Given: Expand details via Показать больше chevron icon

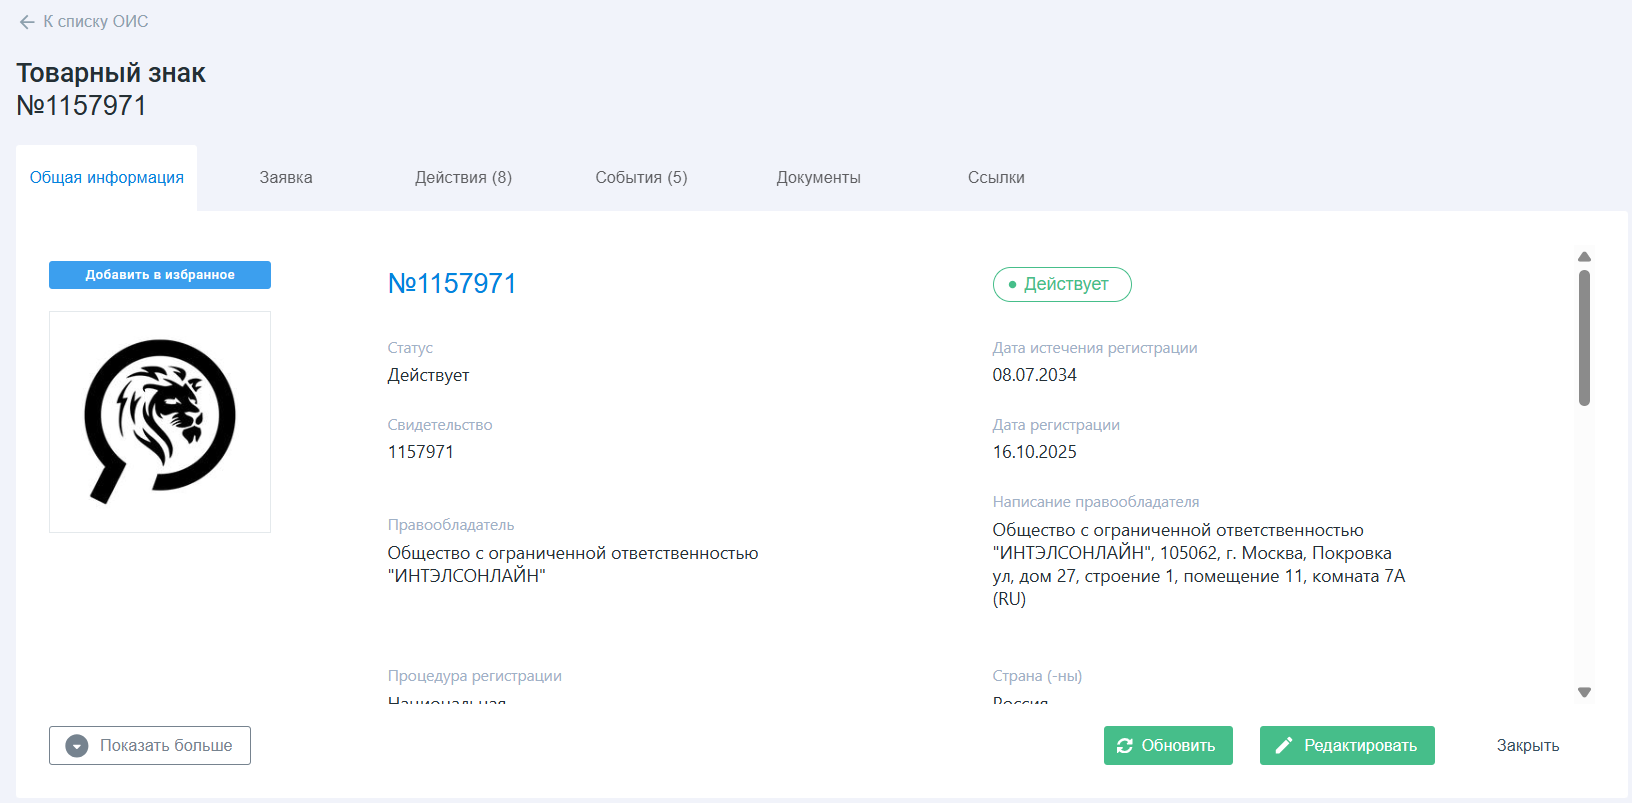Looking at the screenshot, I should click(77, 746).
